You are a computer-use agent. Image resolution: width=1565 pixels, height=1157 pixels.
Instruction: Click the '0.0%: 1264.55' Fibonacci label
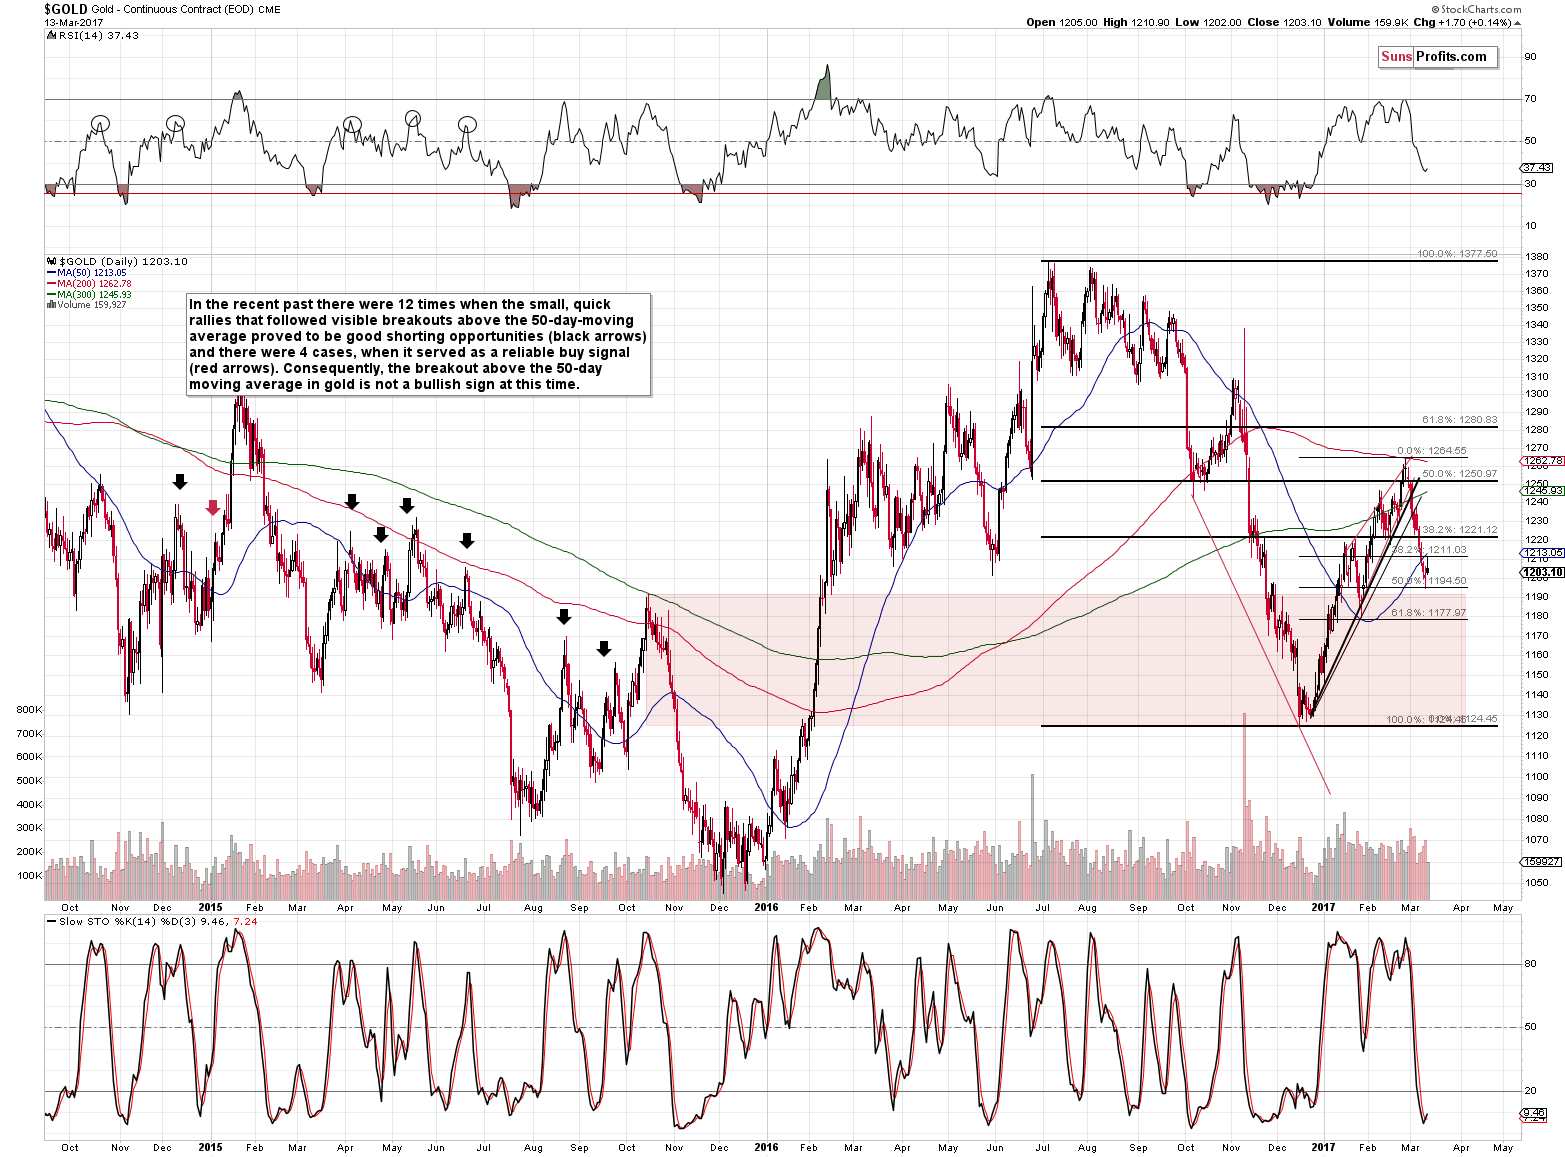point(1432,451)
